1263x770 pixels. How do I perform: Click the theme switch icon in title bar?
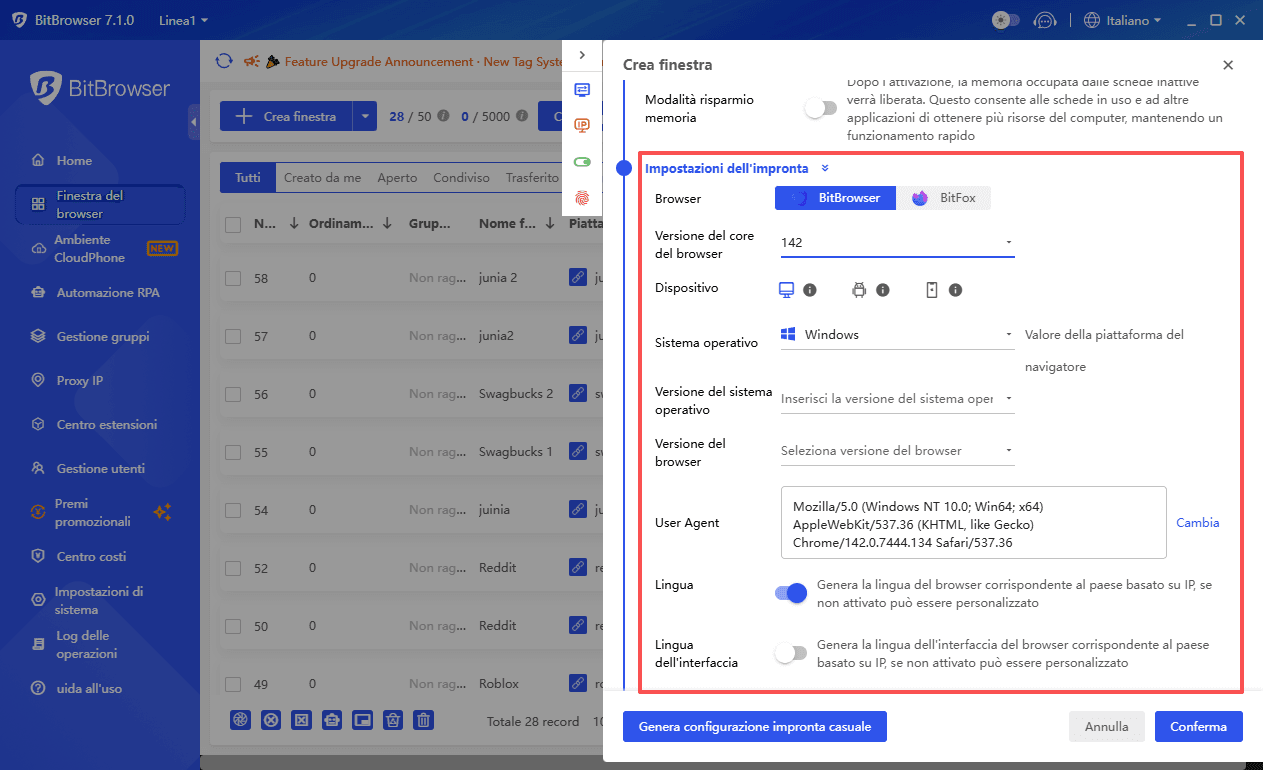tap(1005, 20)
